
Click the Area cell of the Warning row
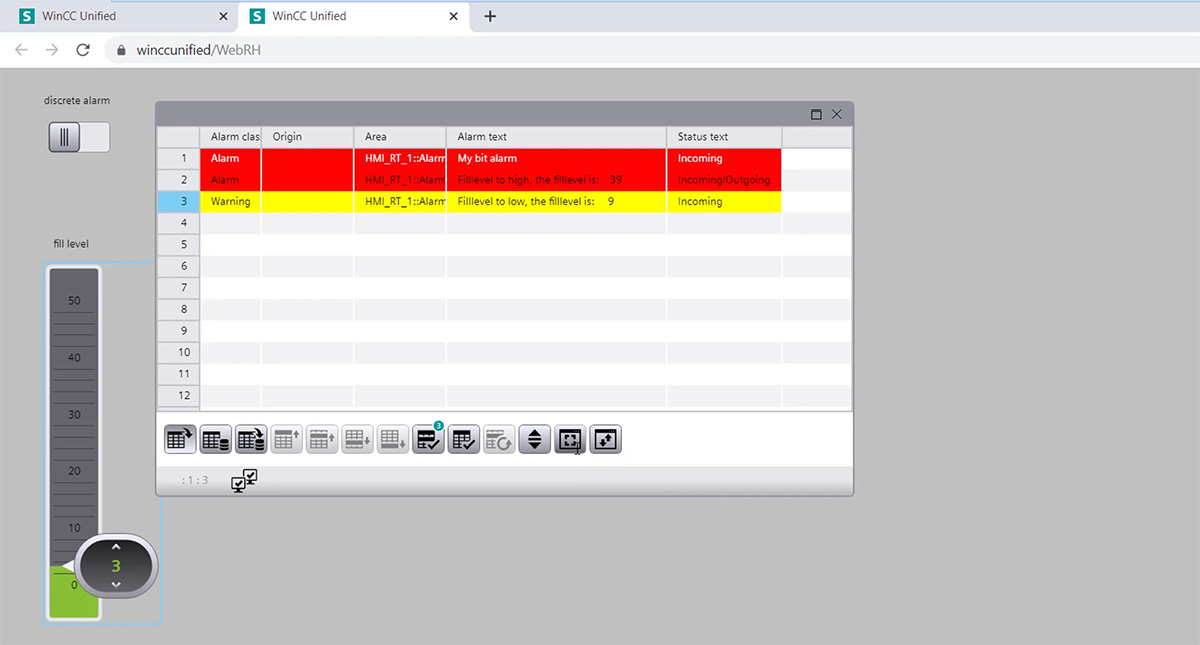[x=400, y=202]
